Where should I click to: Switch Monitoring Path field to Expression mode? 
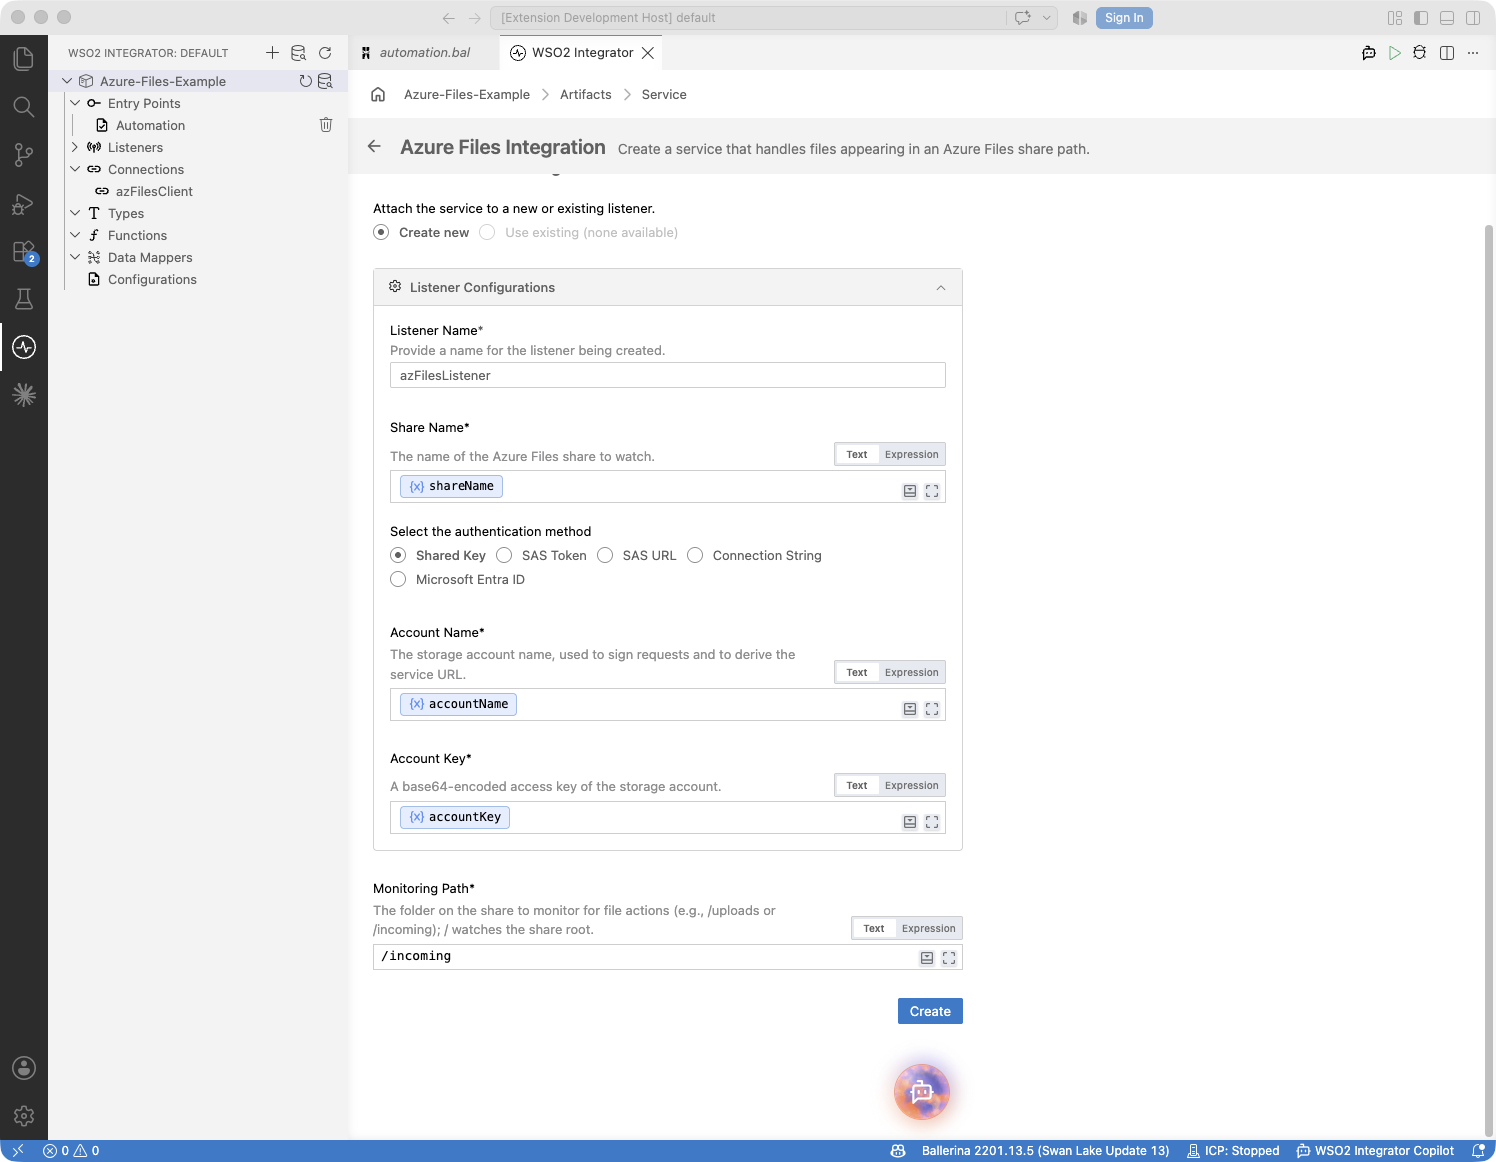pos(929,928)
